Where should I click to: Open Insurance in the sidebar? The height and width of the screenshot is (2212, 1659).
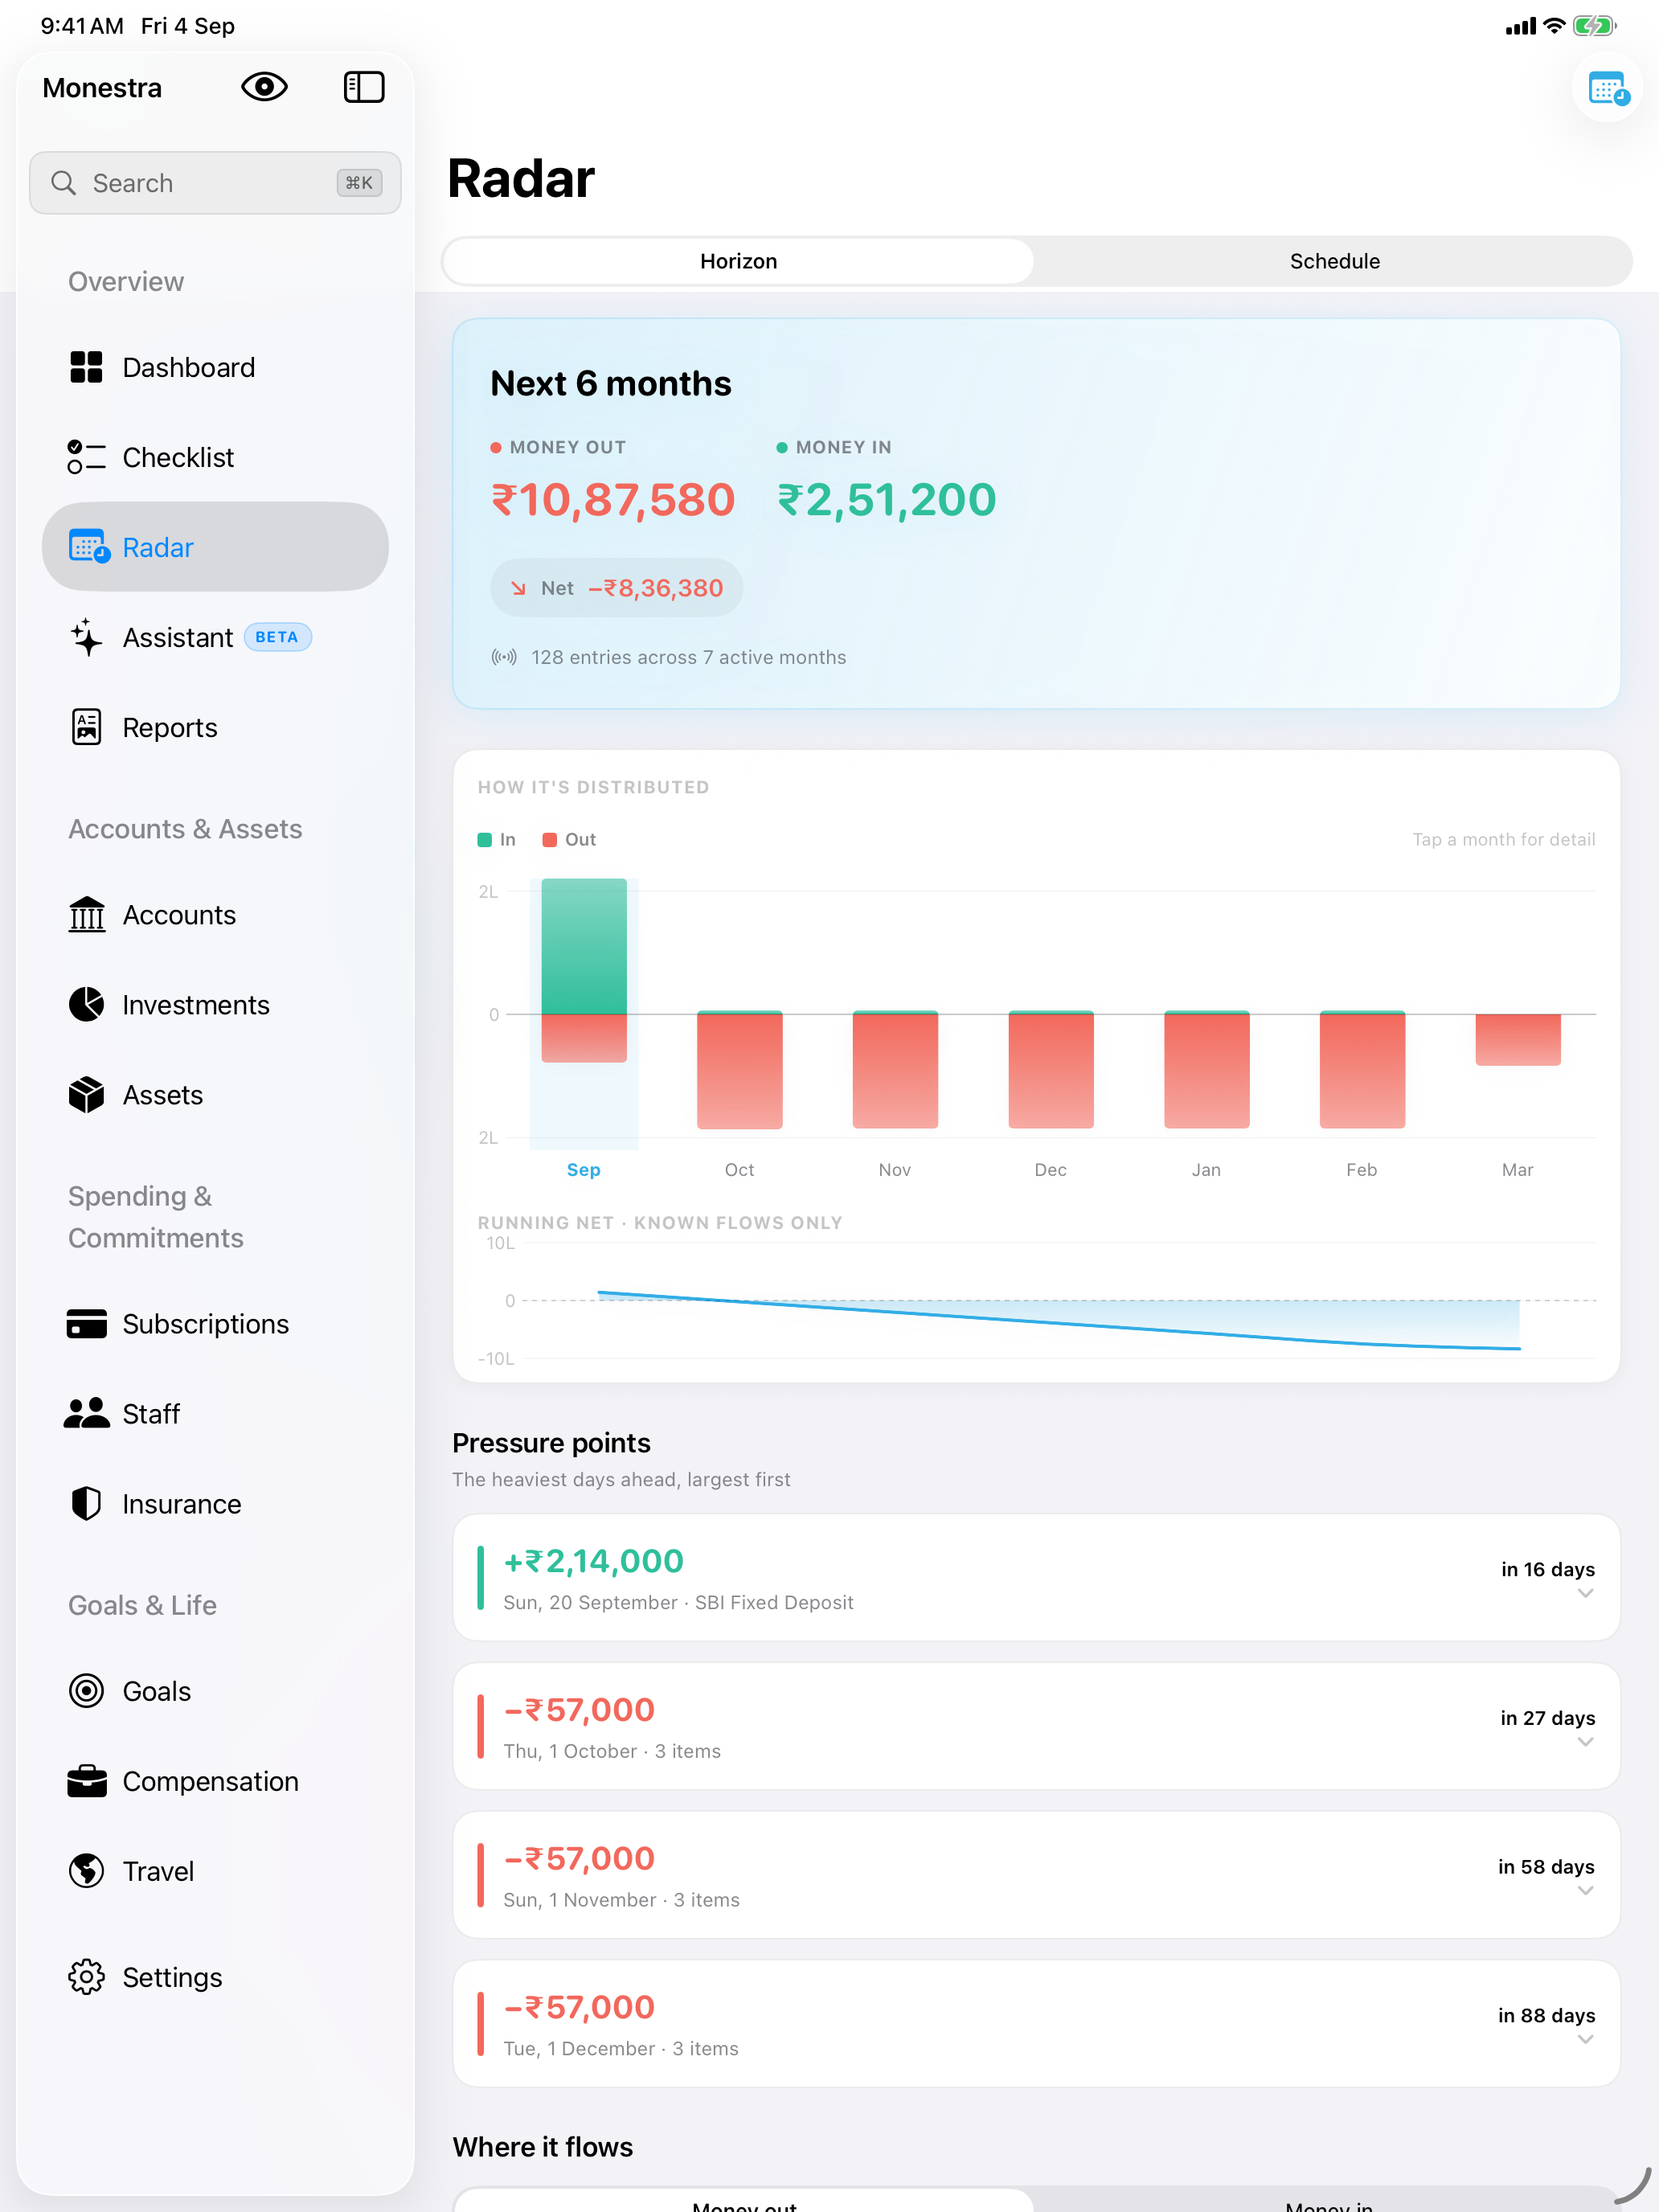(x=215, y=1504)
